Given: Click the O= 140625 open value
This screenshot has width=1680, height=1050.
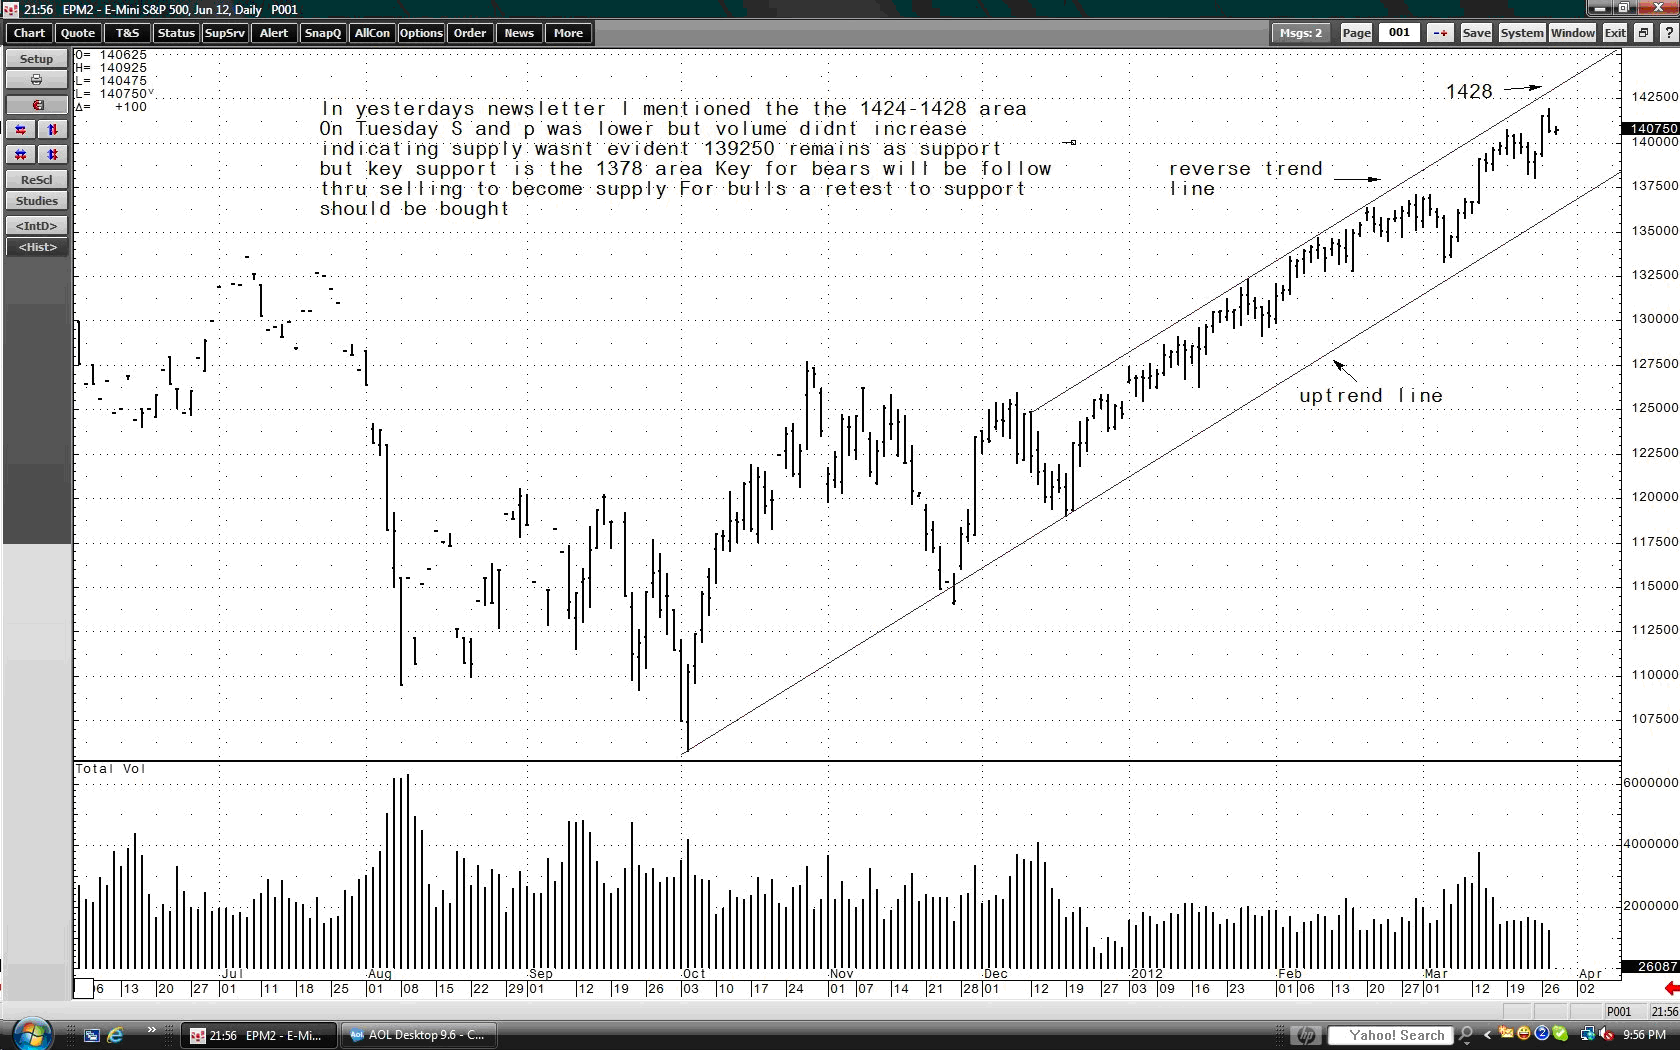Looking at the screenshot, I should (111, 55).
